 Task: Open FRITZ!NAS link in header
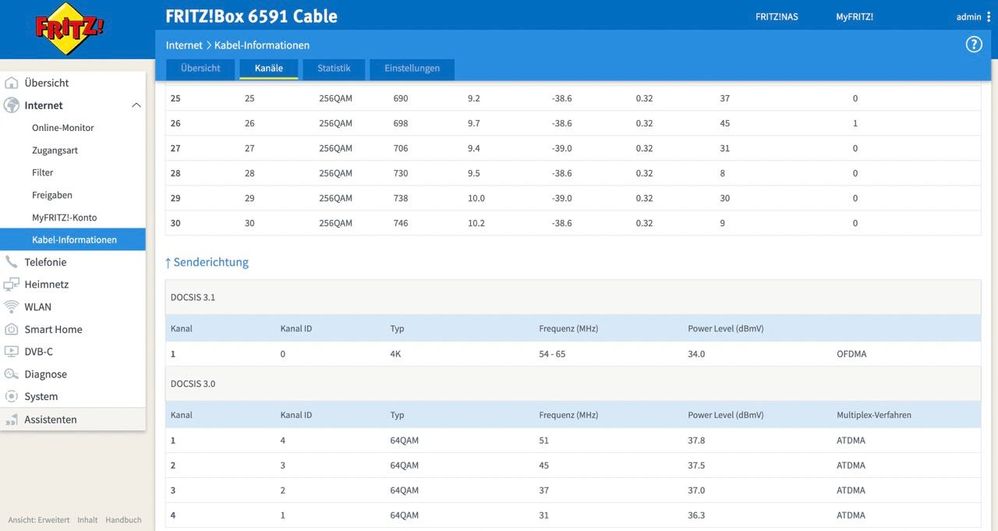(x=777, y=17)
